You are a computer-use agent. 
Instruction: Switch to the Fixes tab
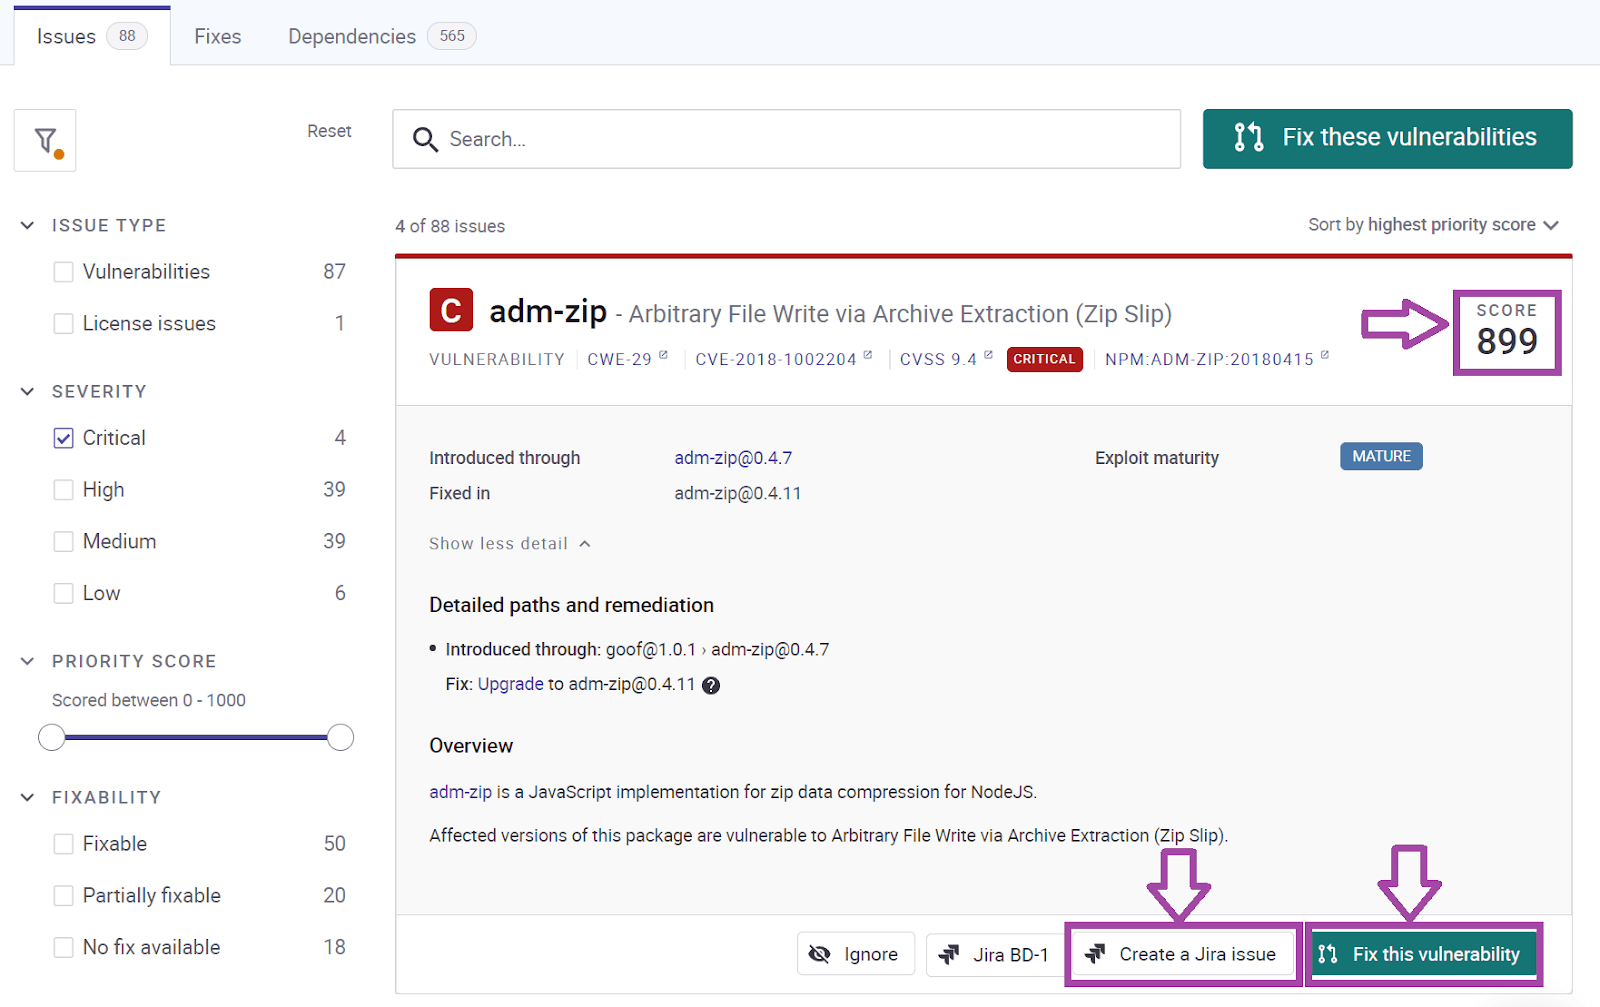[x=217, y=36]
